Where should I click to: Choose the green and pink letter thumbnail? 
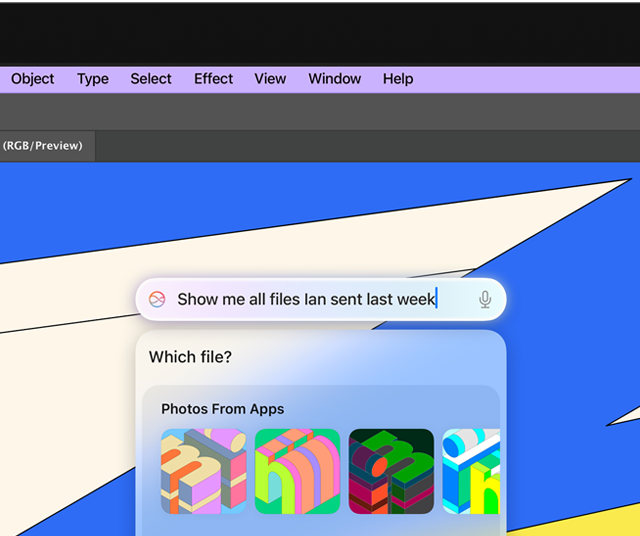coord(297,471)
